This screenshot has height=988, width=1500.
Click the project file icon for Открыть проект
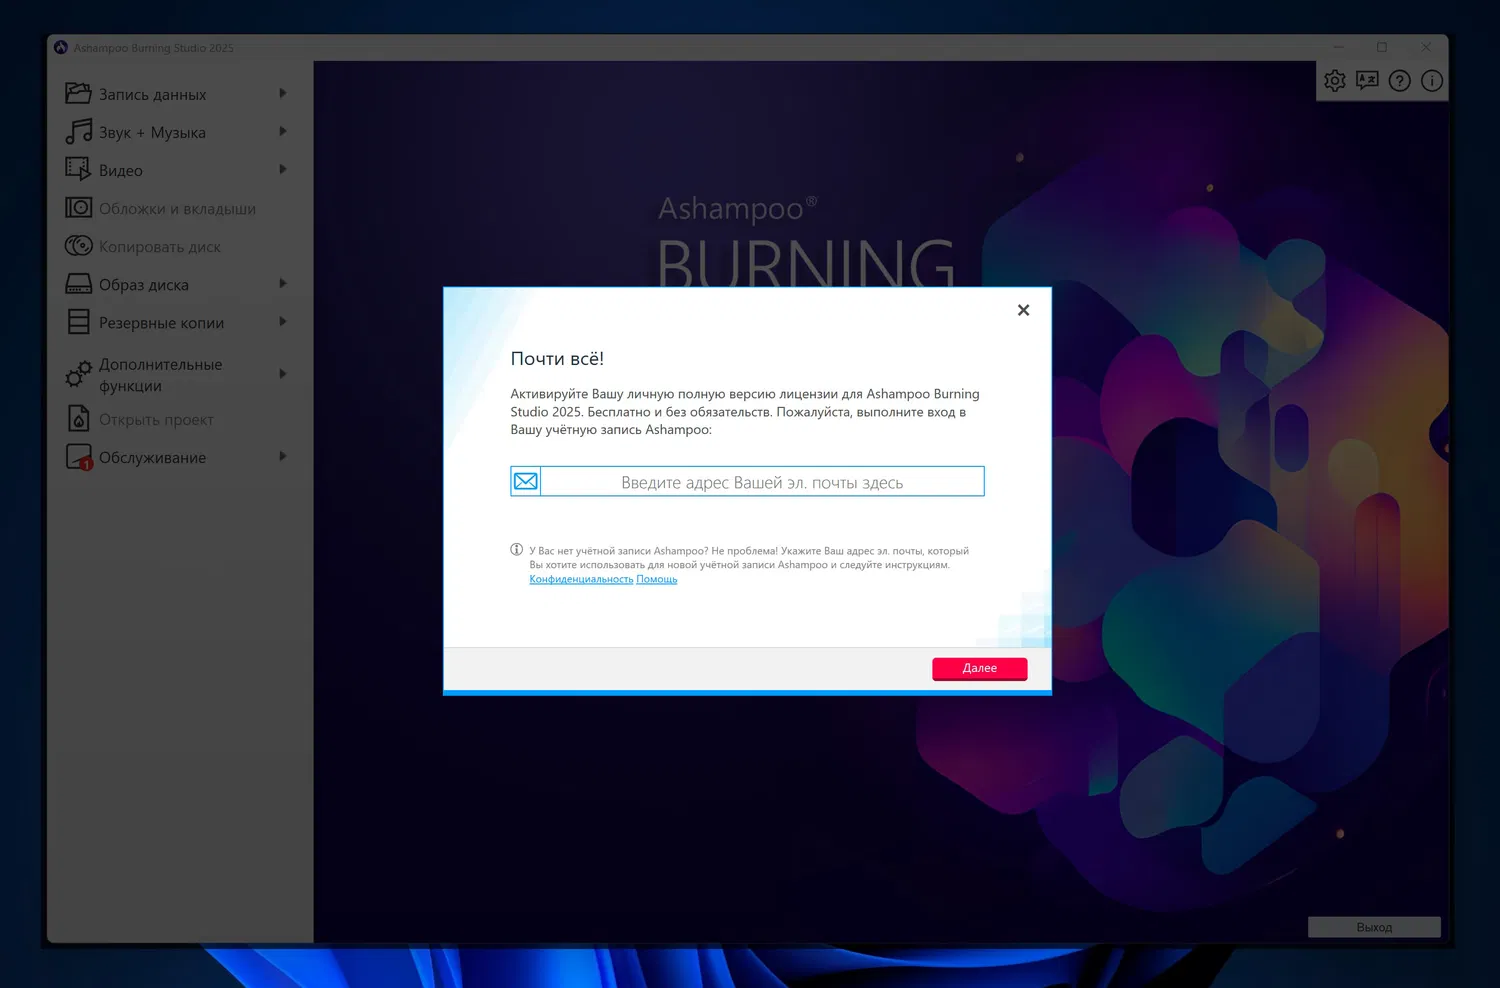click(78, 418)
